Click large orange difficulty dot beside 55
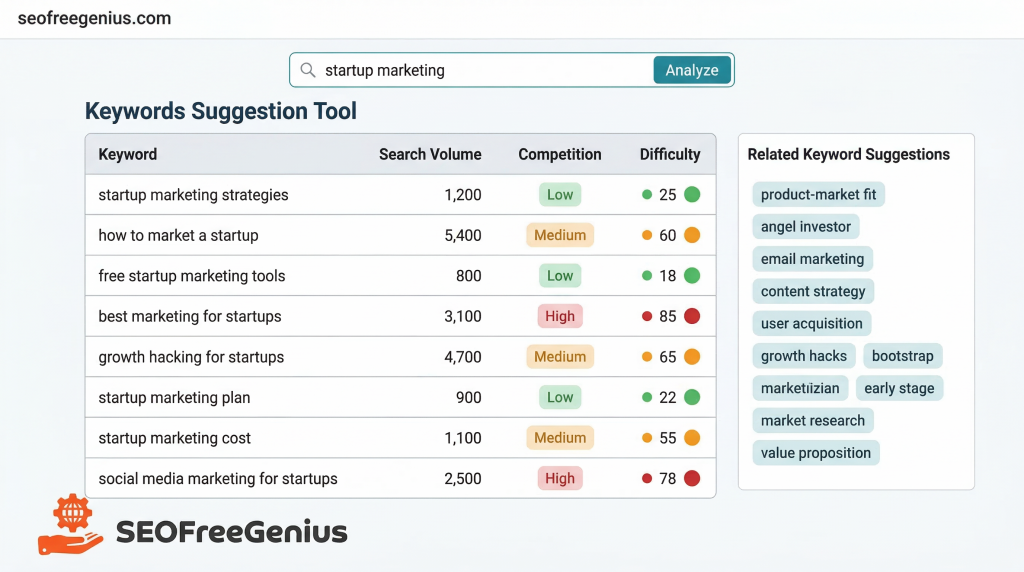 (x=692, y=437)
